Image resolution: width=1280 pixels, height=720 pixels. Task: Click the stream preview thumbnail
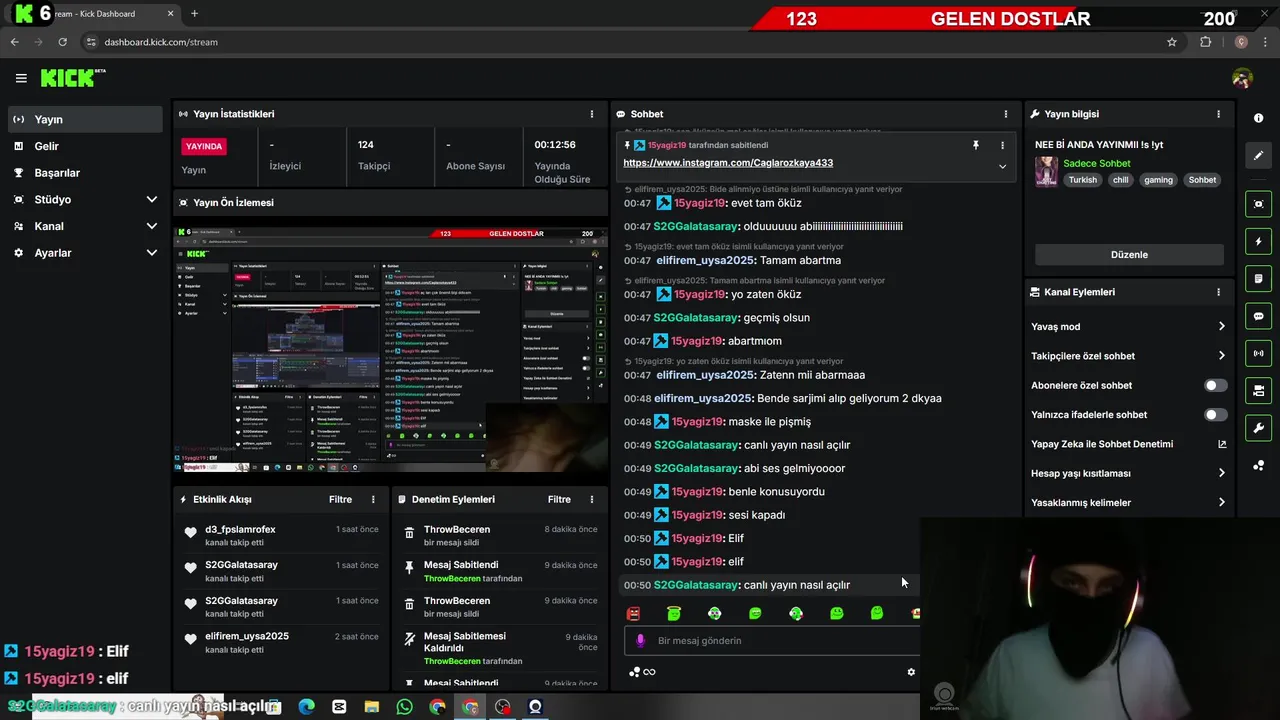pyautogui.click(x=391, y=349)
